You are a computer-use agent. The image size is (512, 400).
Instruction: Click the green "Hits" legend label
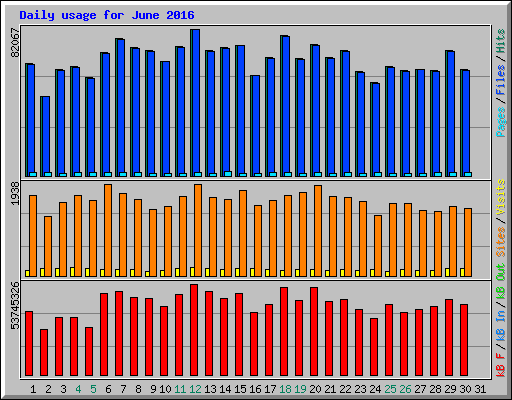(x=501, y=41)
